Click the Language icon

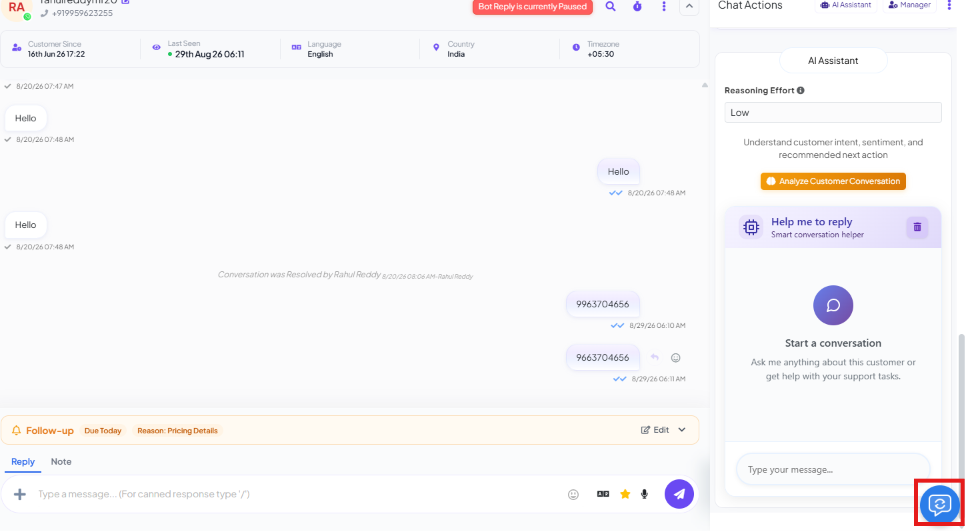coord(296,47)
